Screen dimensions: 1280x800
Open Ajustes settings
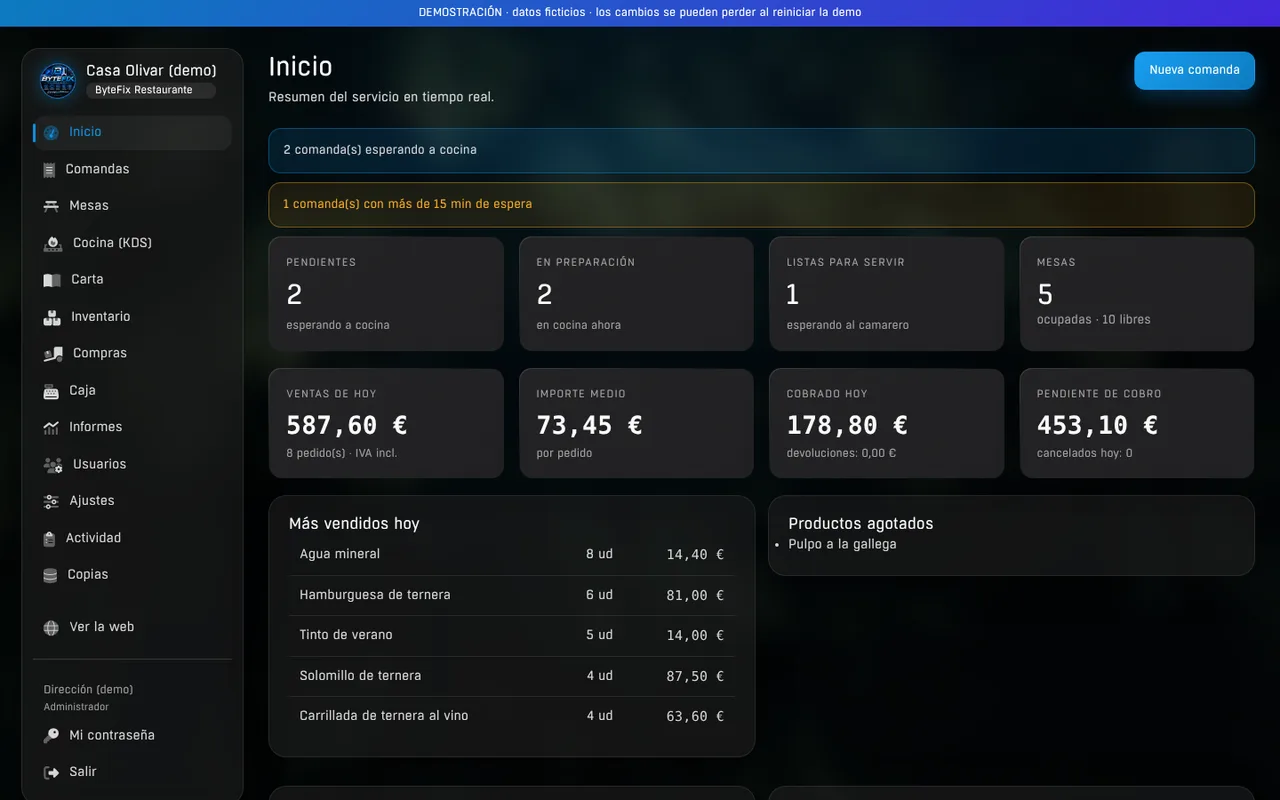tap(132, 501)
